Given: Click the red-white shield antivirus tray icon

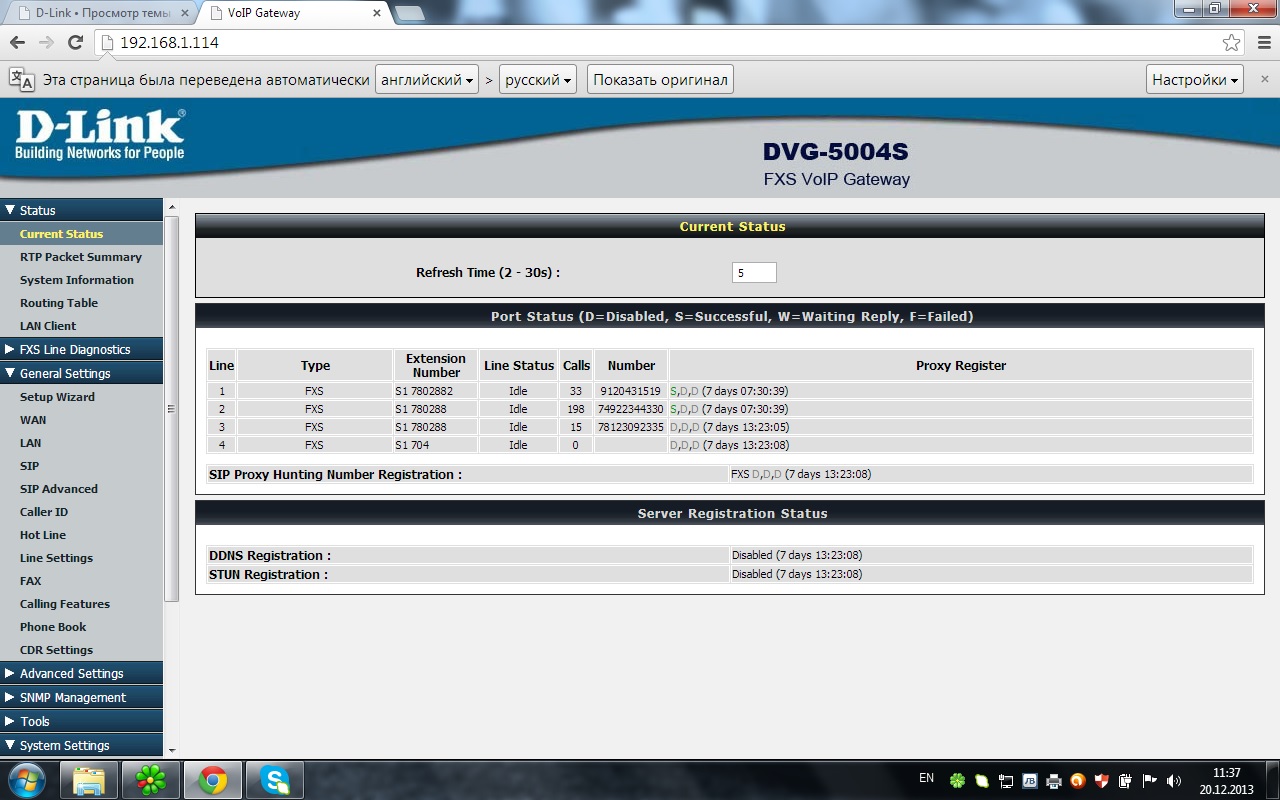Looking at the screenshot, I should [1102, 780].
